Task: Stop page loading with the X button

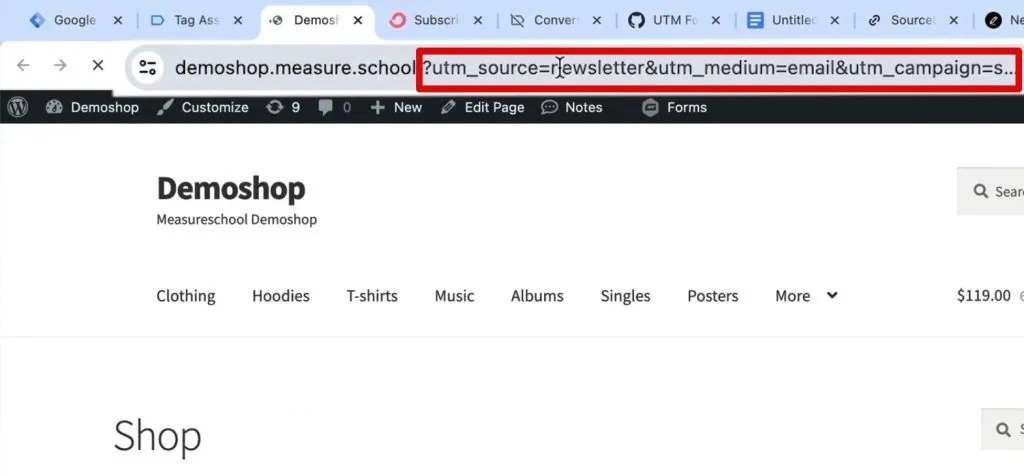Action: click(x=98, y=65)
